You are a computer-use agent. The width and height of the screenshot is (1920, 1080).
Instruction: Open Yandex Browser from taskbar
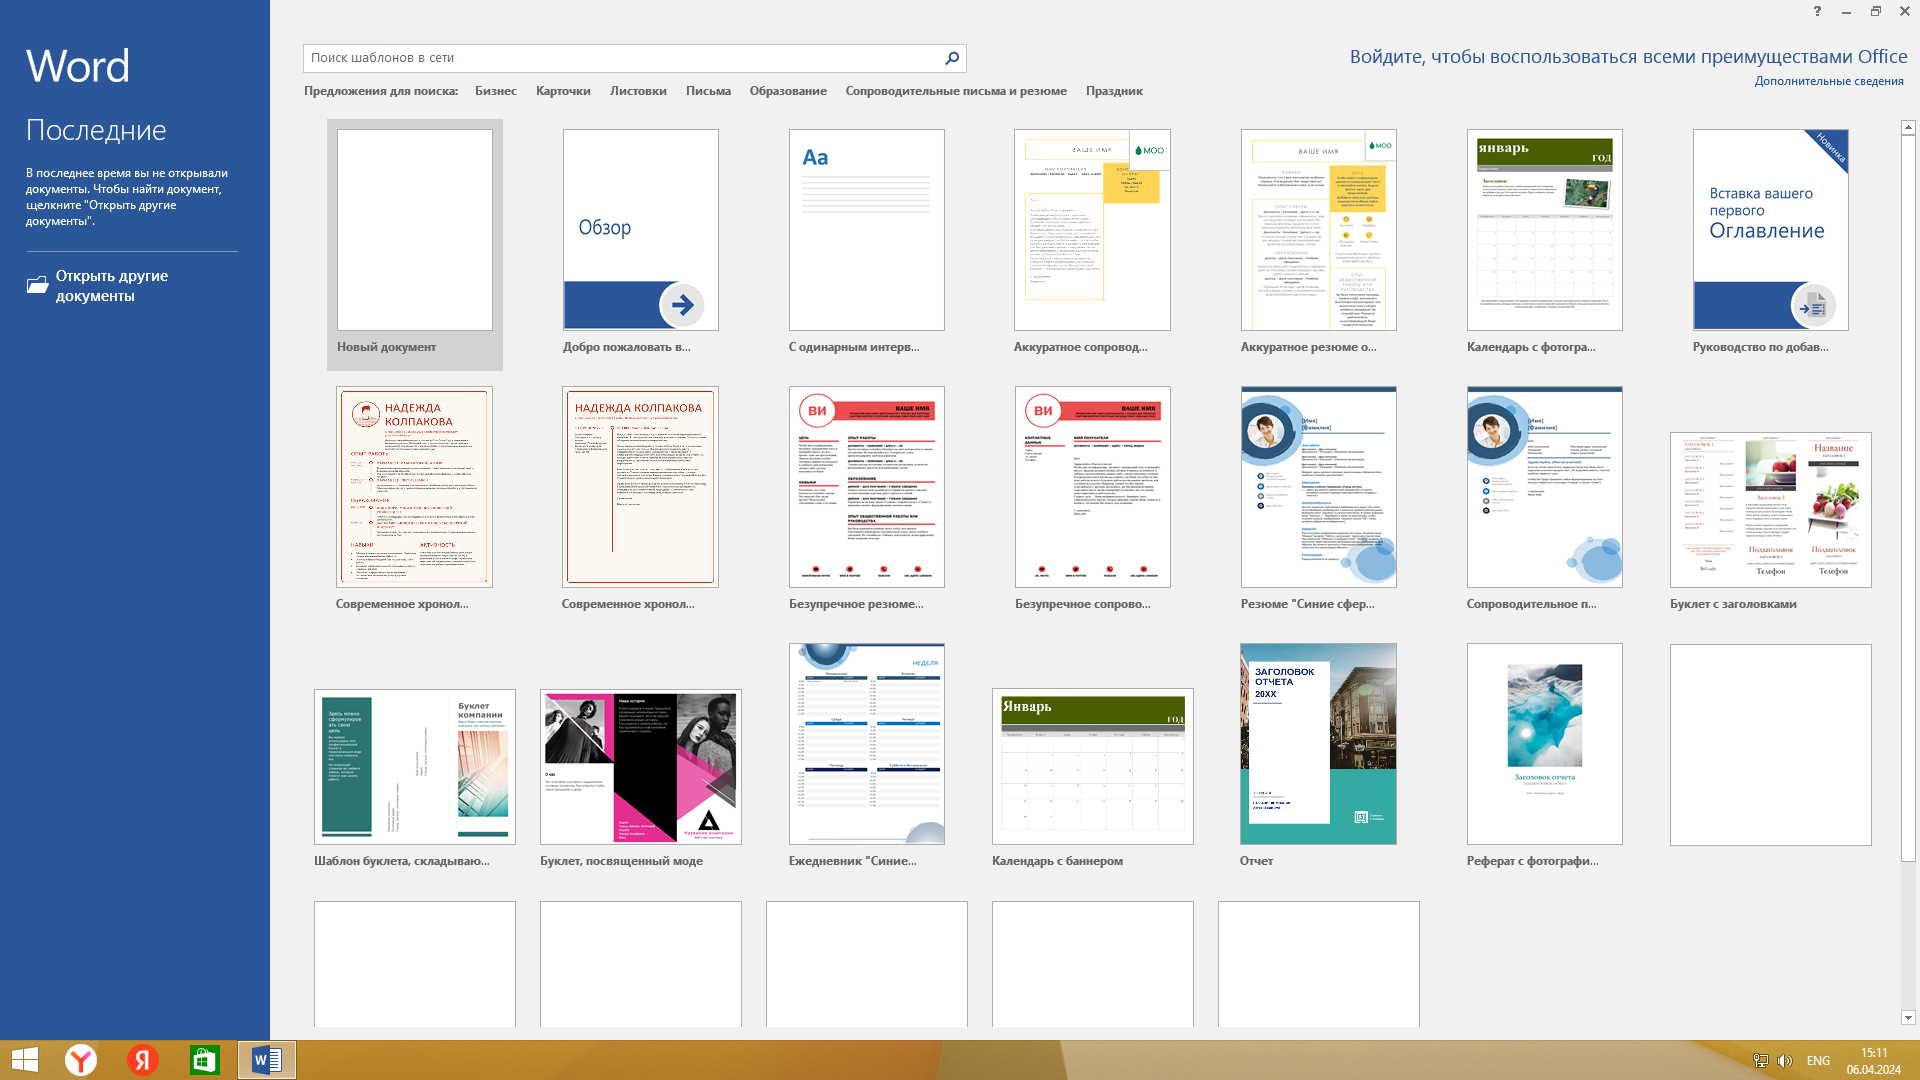(81, 1060)
